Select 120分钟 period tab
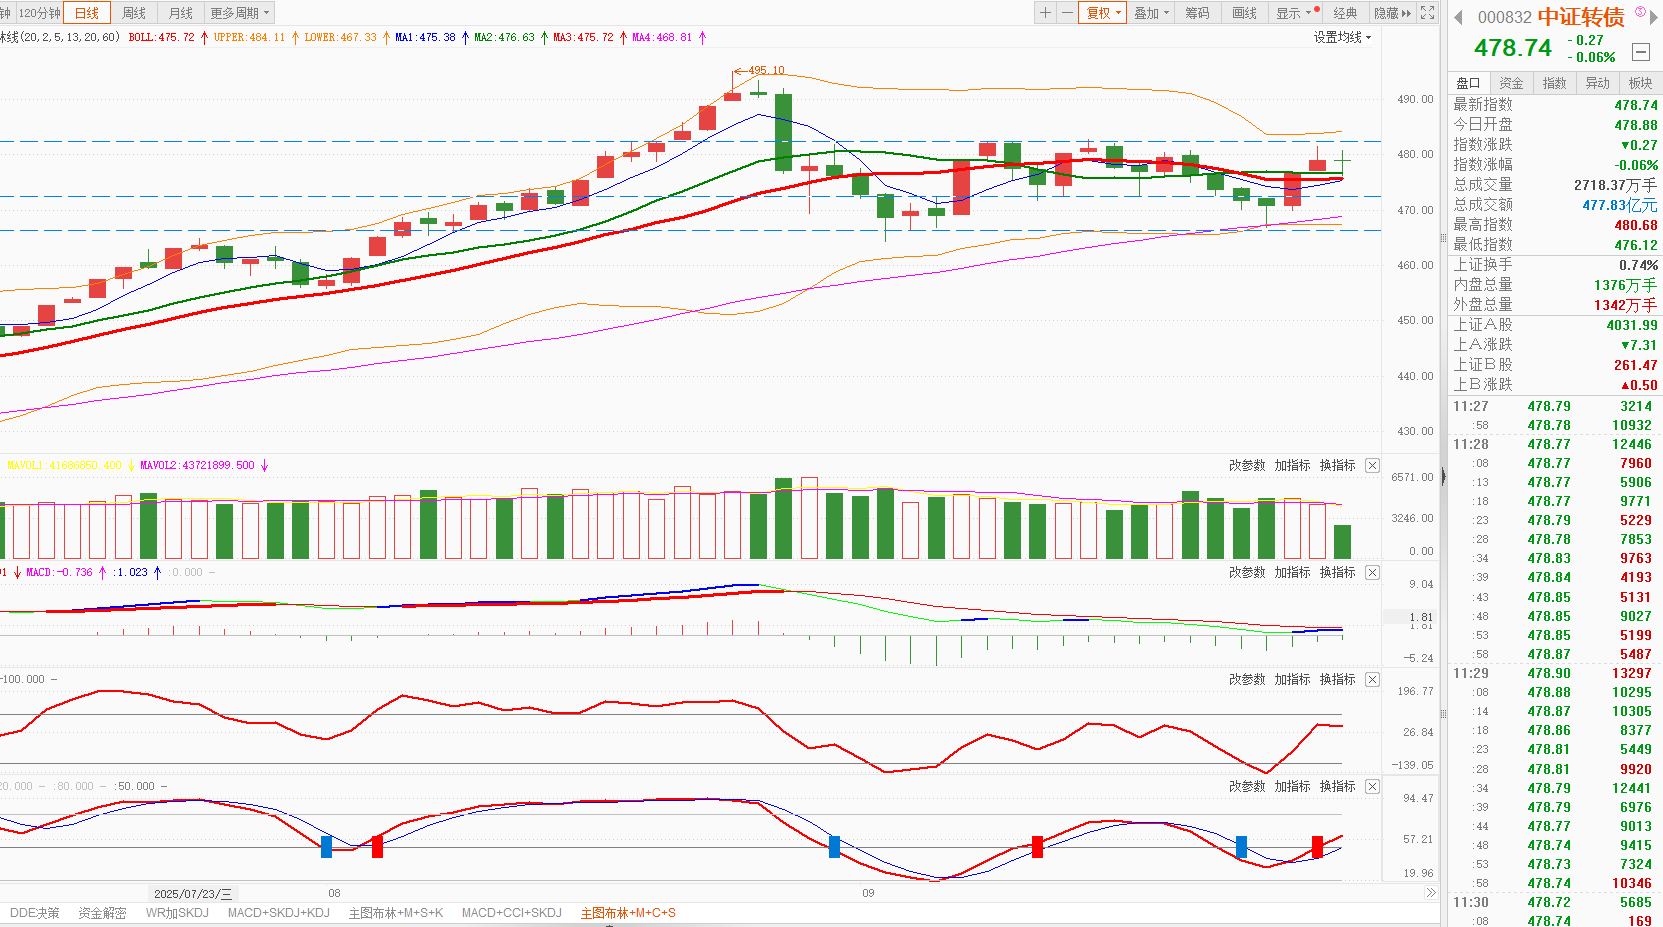The height and width of the screenshot is (927, 1663). tap(40, 13)
